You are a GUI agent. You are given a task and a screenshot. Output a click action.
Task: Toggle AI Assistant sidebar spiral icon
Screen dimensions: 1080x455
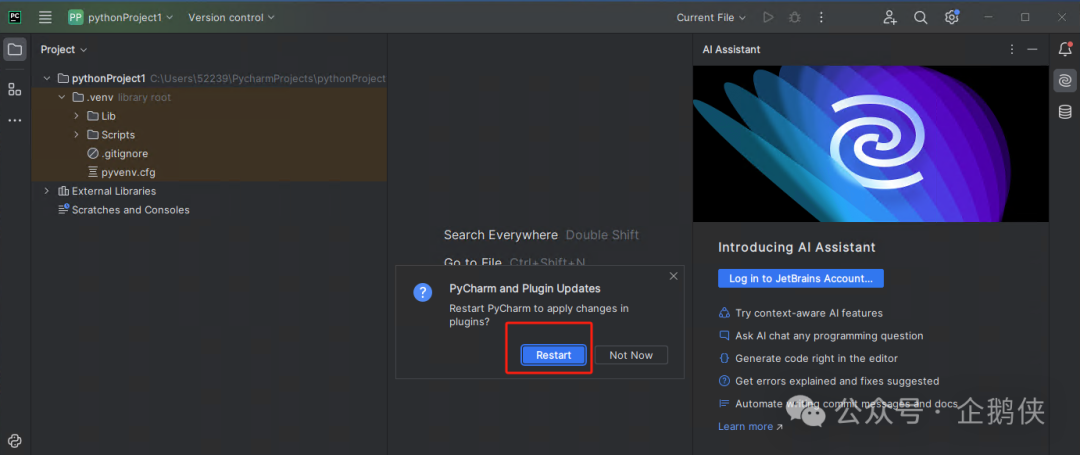(1065, 81)
